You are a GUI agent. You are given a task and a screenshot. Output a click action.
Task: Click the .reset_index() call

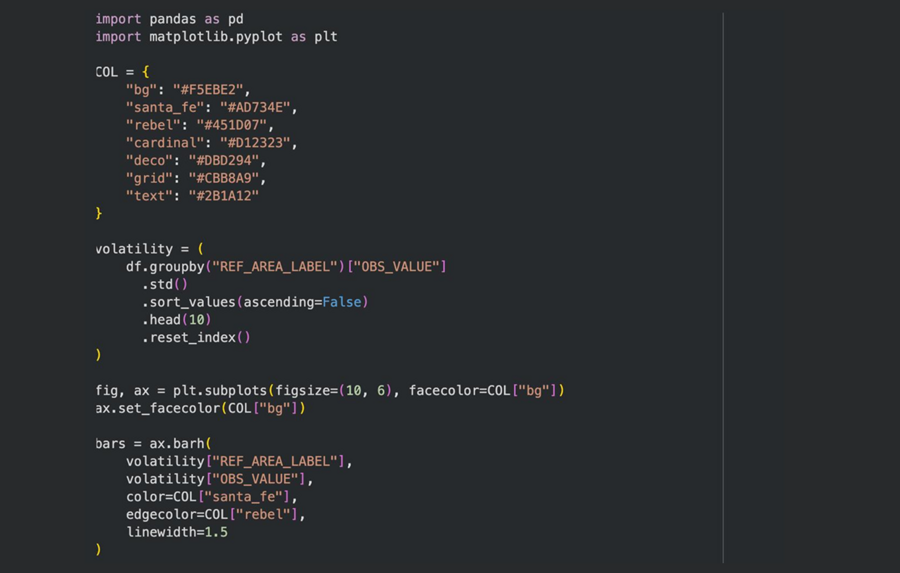pos(196,337)
